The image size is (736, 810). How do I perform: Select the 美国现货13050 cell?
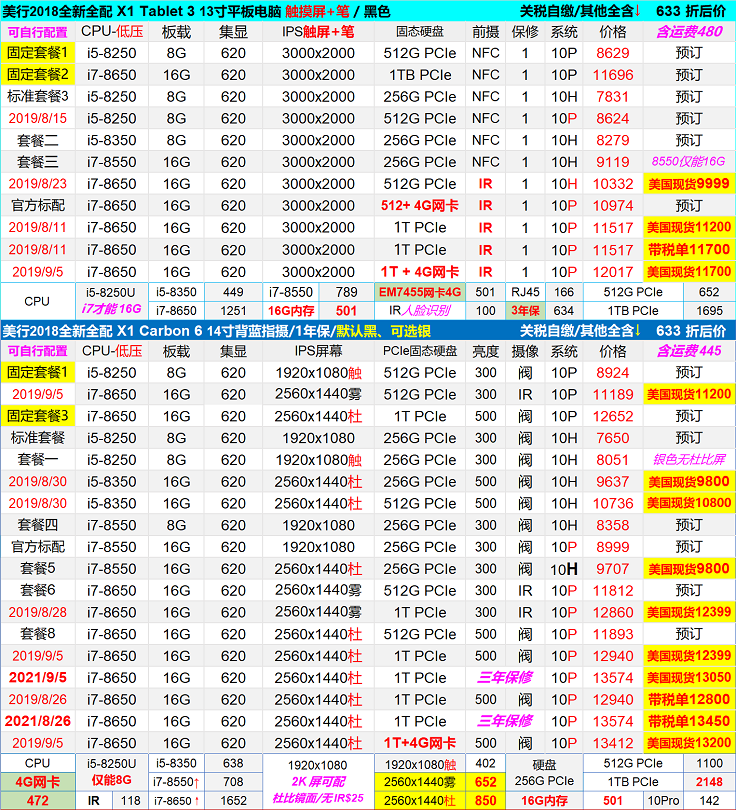[690, 678]
